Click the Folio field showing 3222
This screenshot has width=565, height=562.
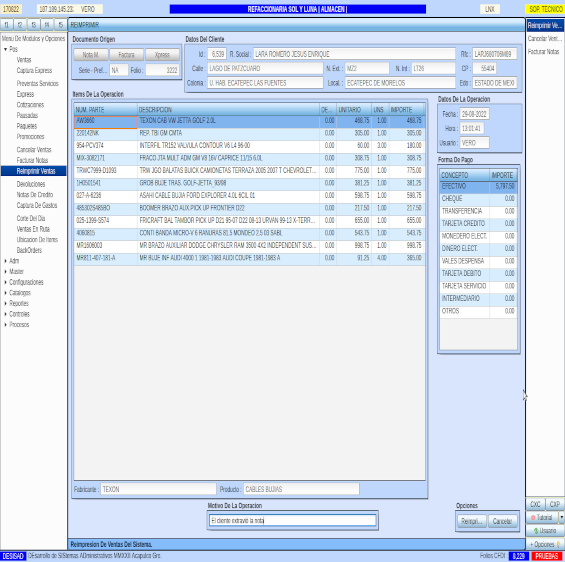click(162, 70)
